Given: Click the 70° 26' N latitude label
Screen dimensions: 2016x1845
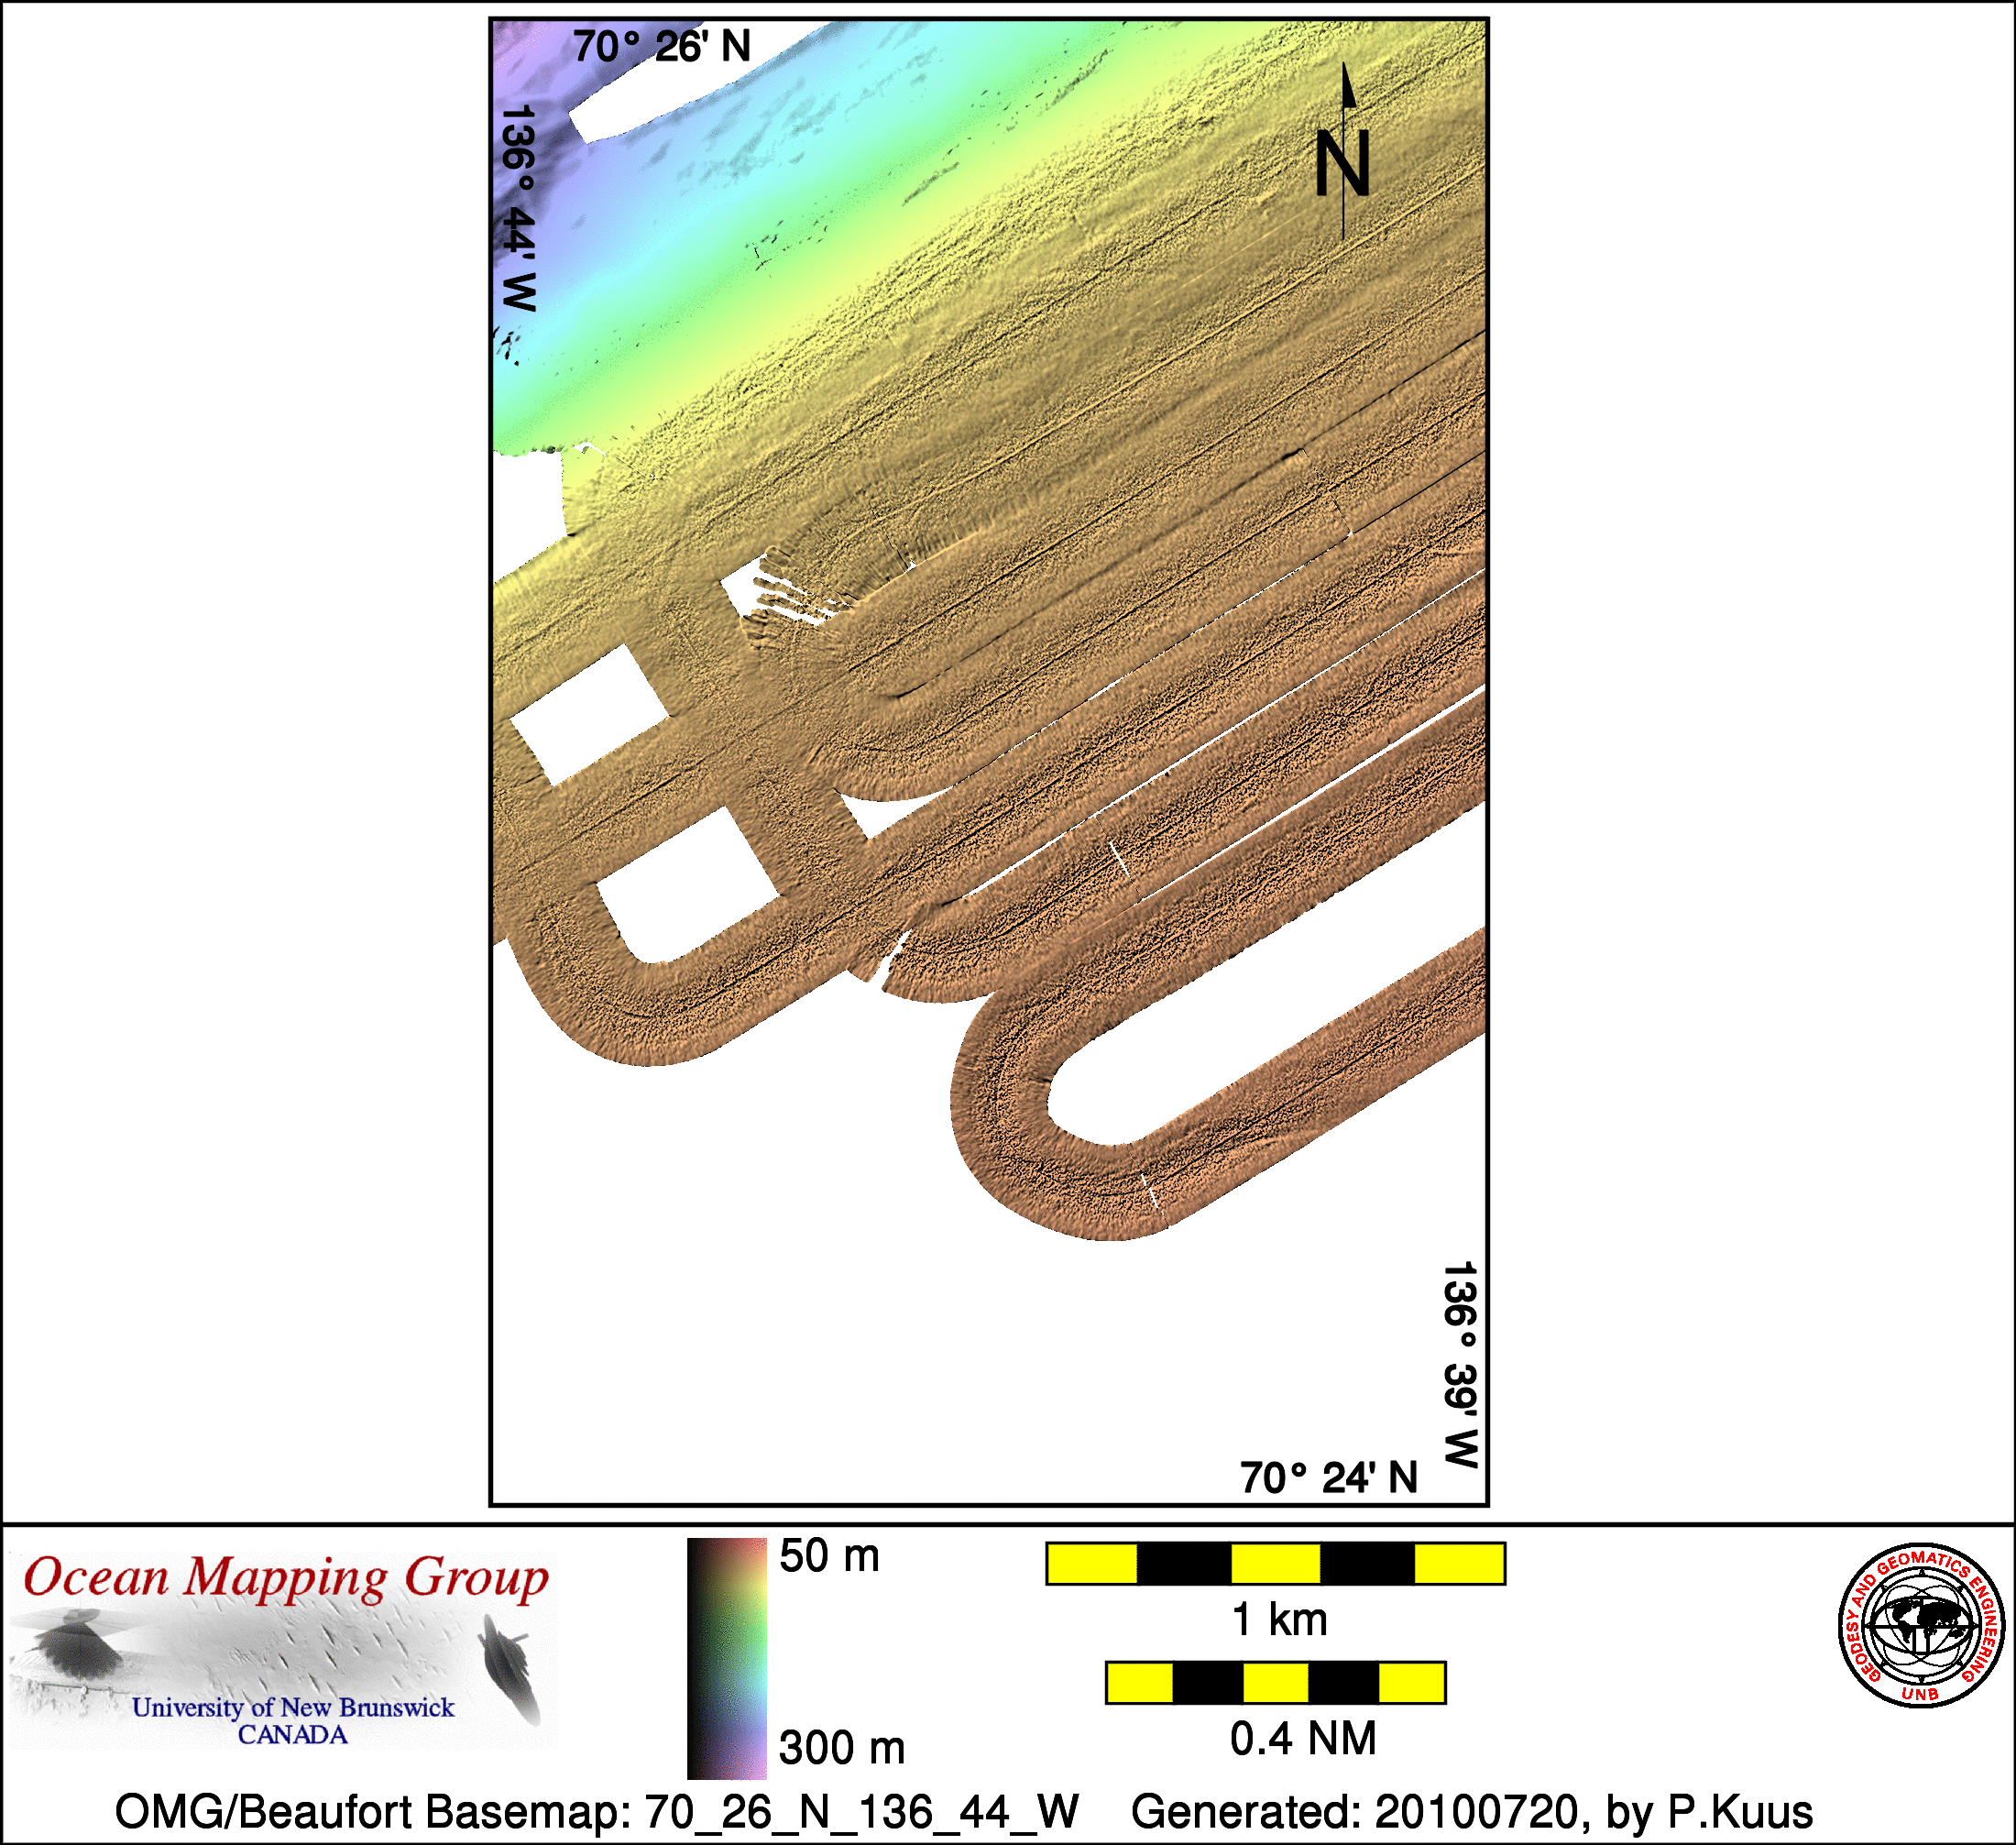Looking at the screenshot, I should (661, 47).
